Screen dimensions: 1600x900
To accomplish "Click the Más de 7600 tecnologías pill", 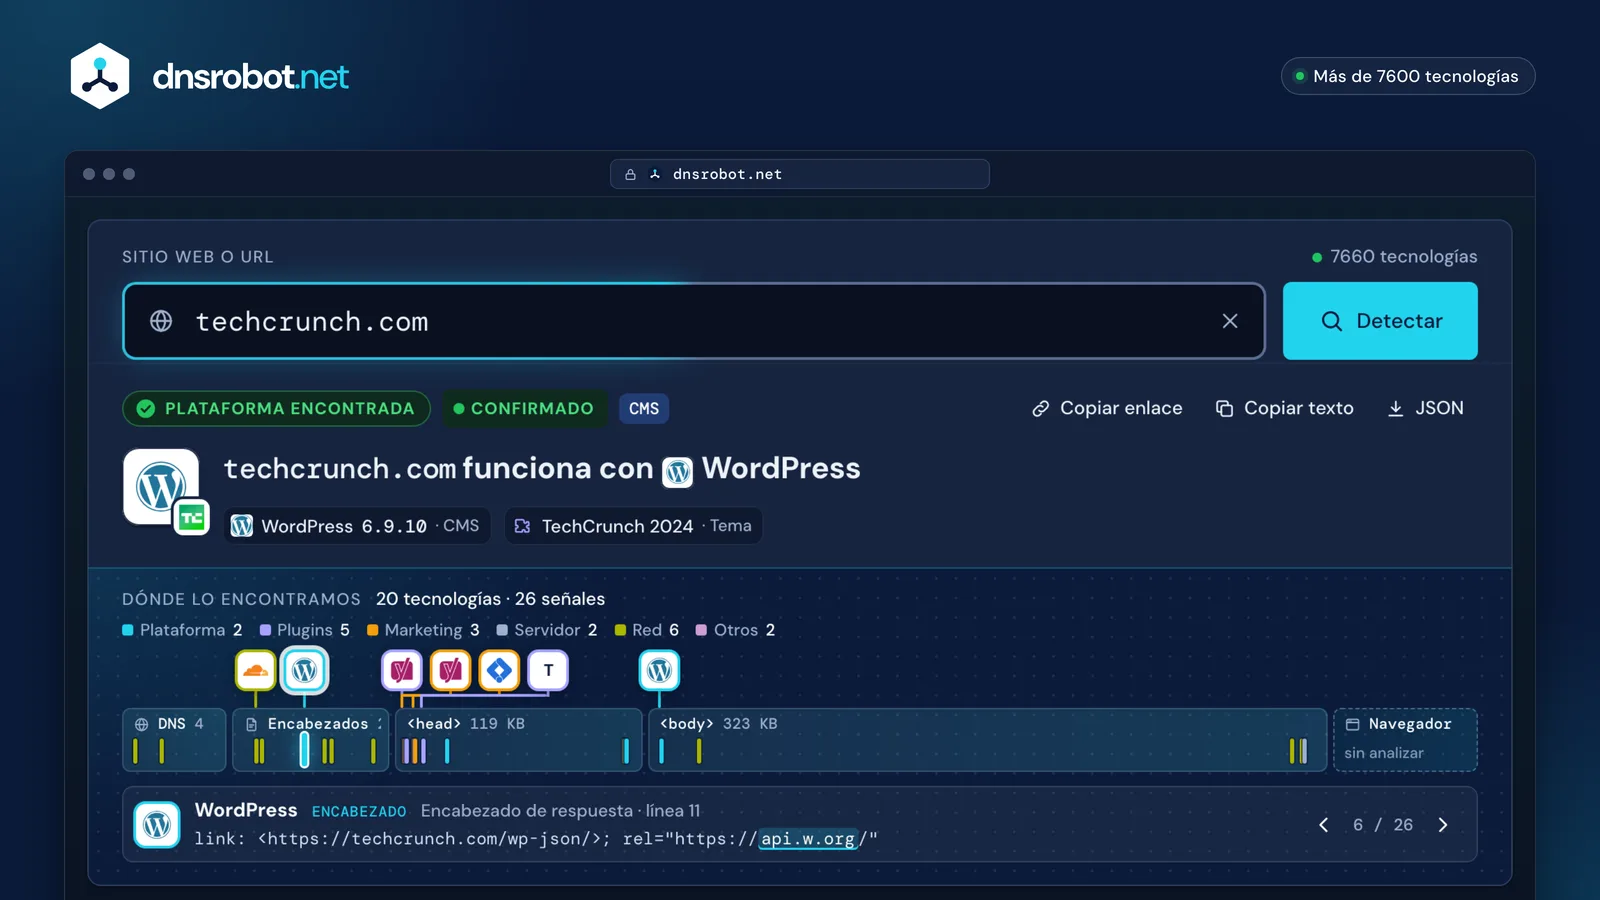I will (1408, 76).
